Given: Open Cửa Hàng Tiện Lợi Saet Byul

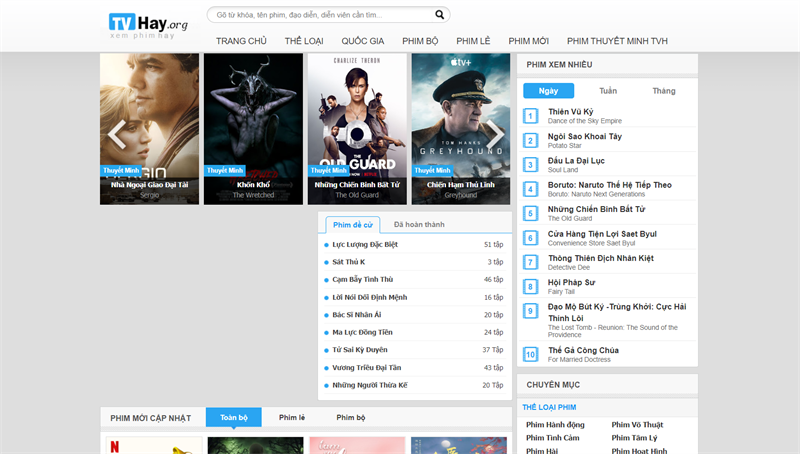Looking at the screenshot, I should click(x=602, y=234).
